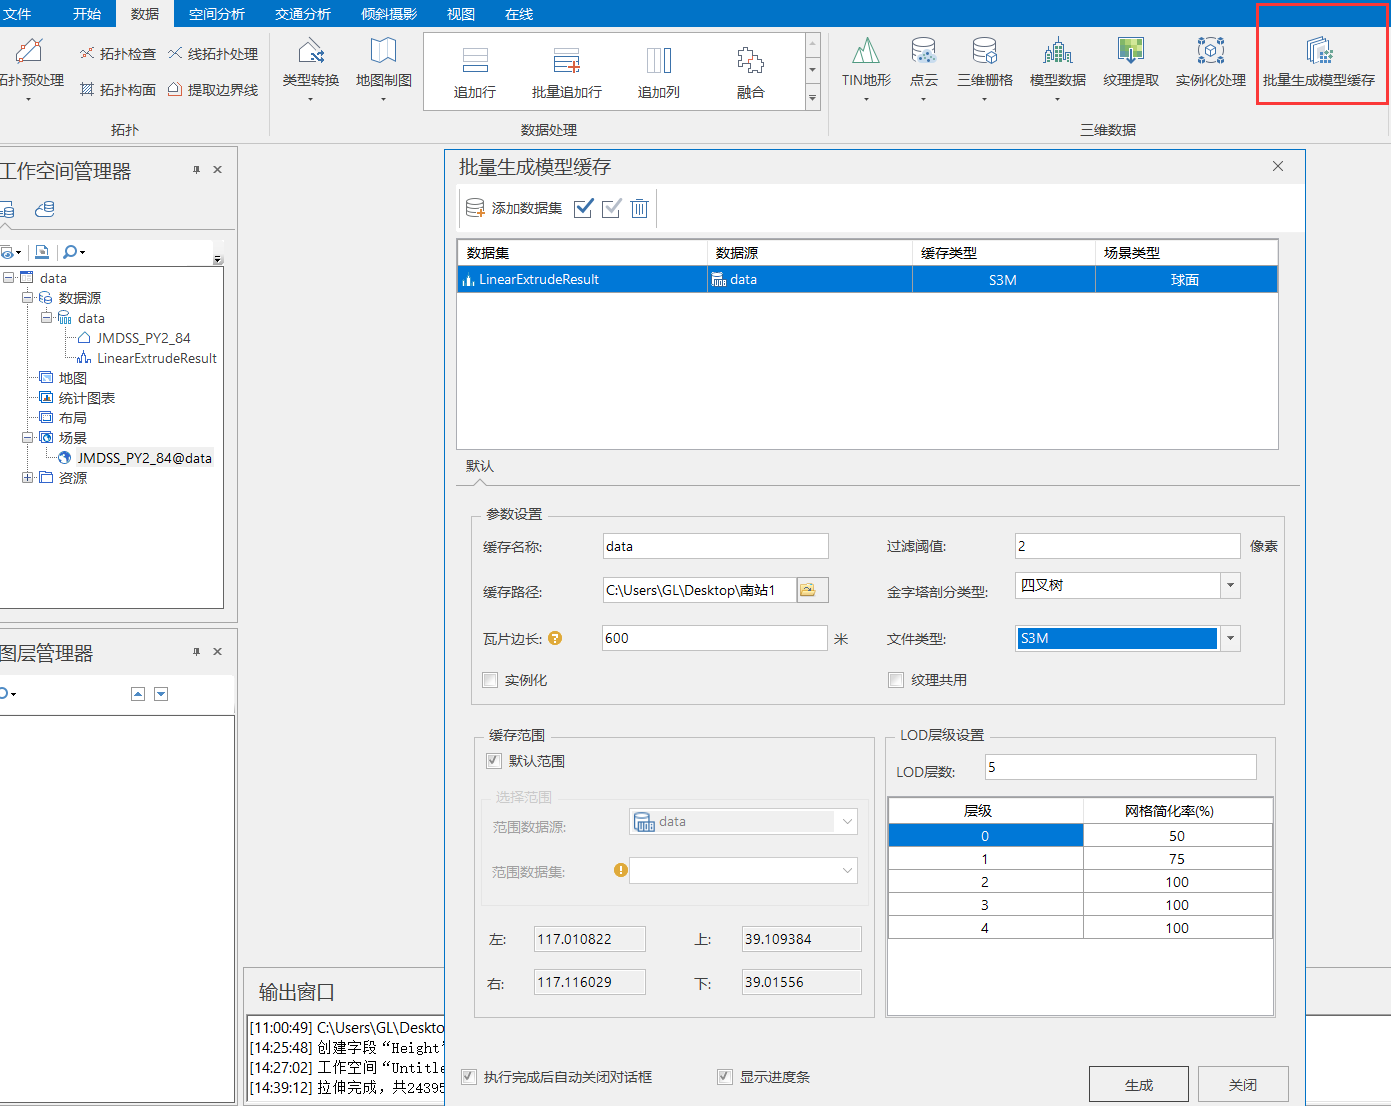Open the 类型转换 tool
The image size is (1391, 1106).
[311, 68]
